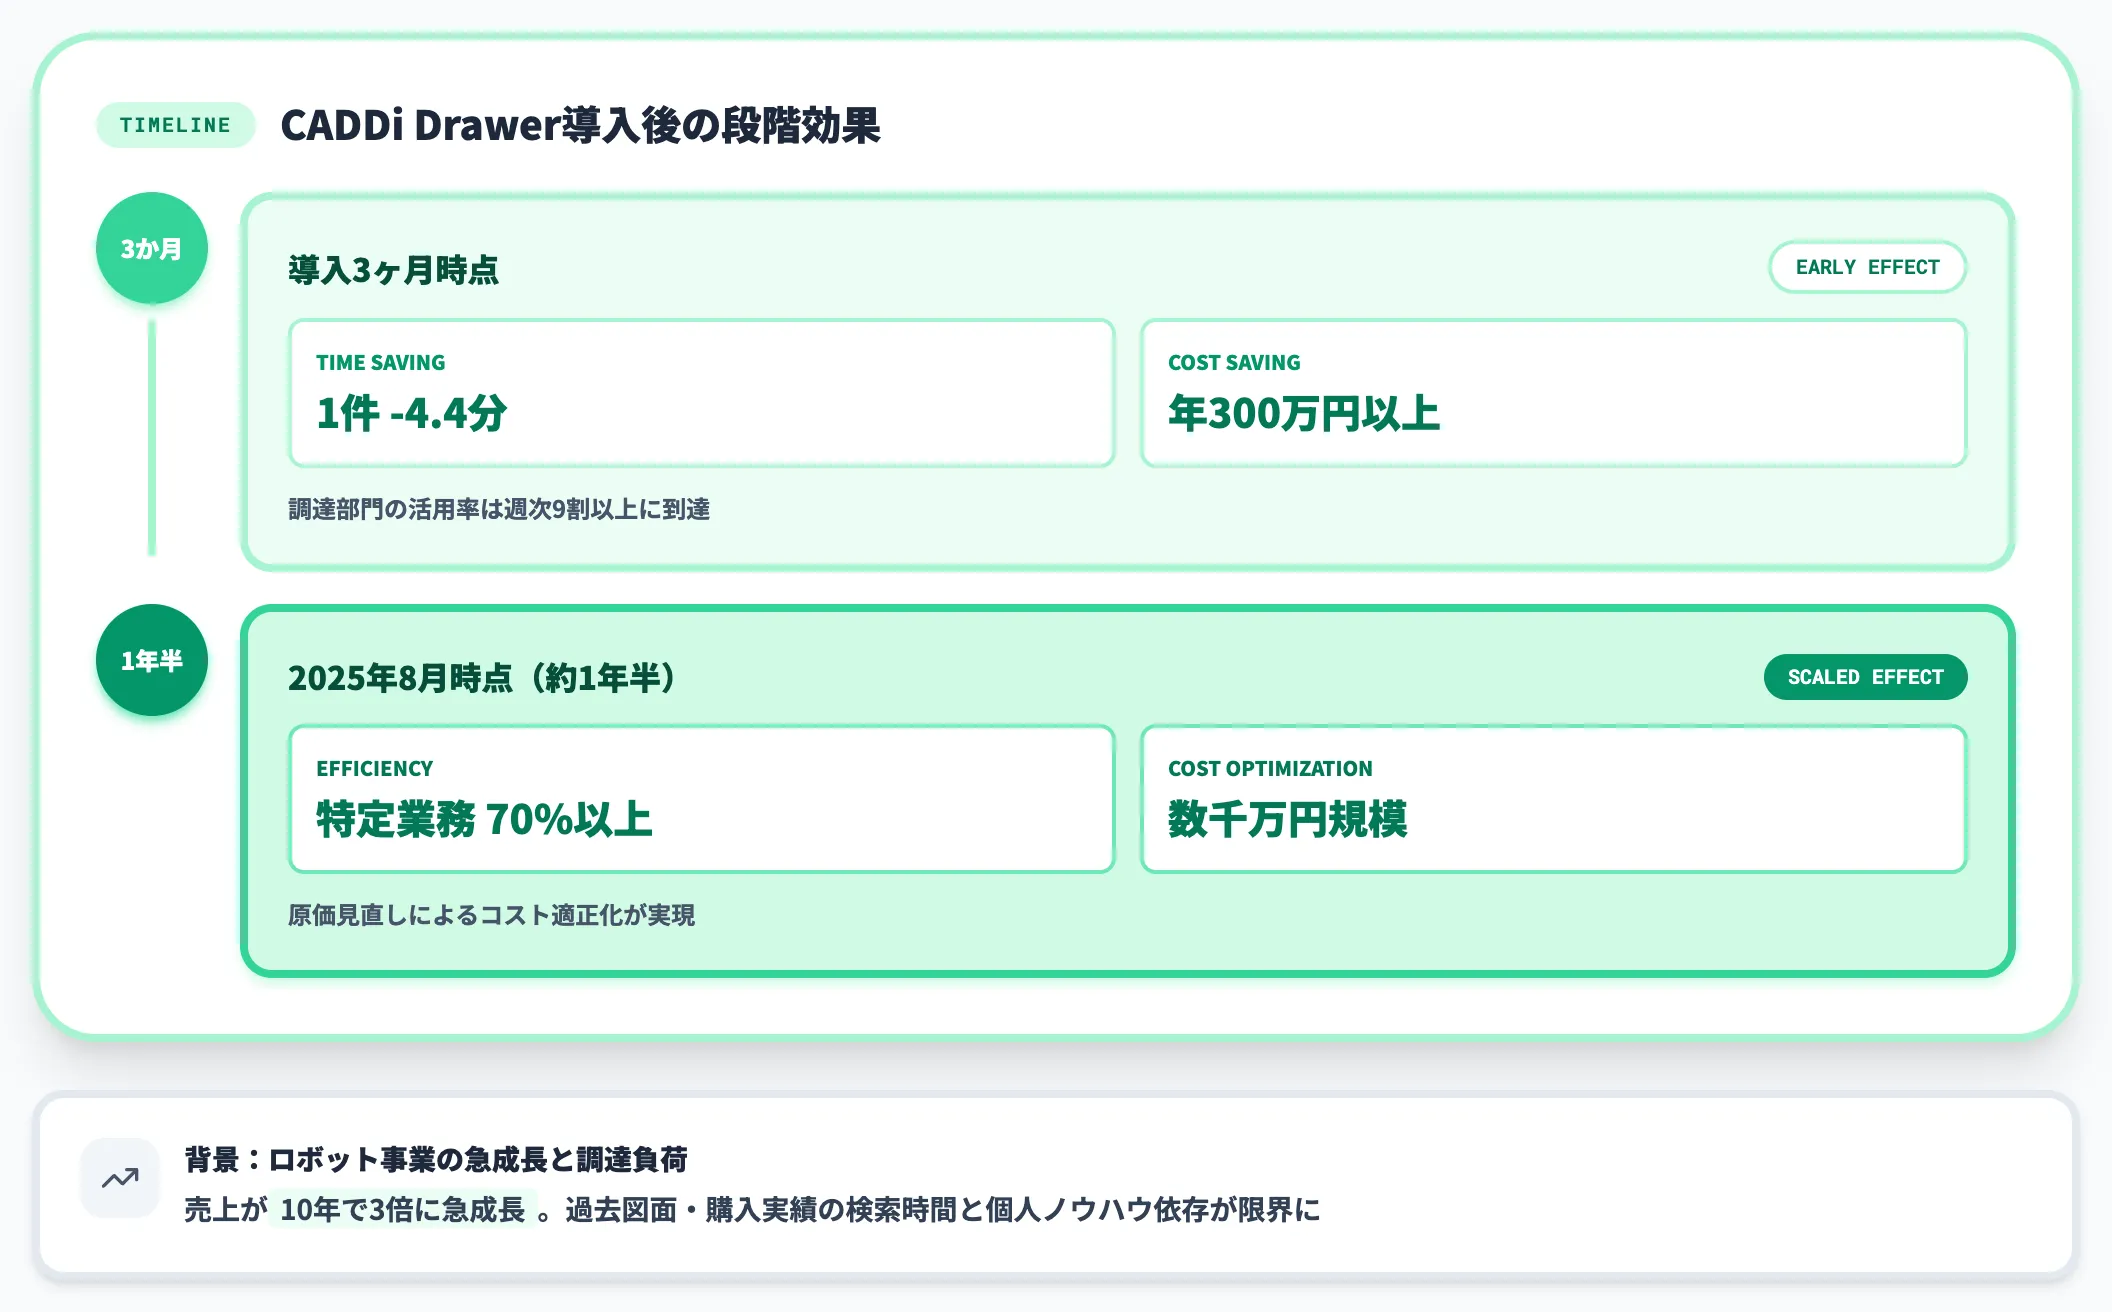
Task: Click the heading CADDi Drawer導入後の段階効果
Action: click(580, 125)
